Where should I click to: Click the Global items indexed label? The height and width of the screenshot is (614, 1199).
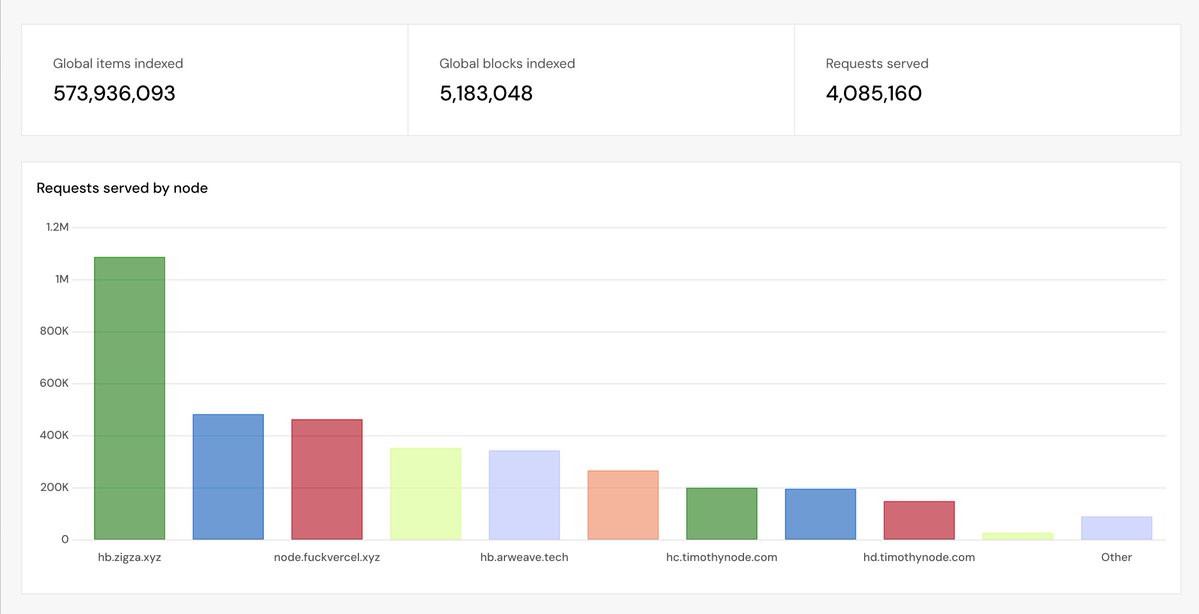click(118, 63)
